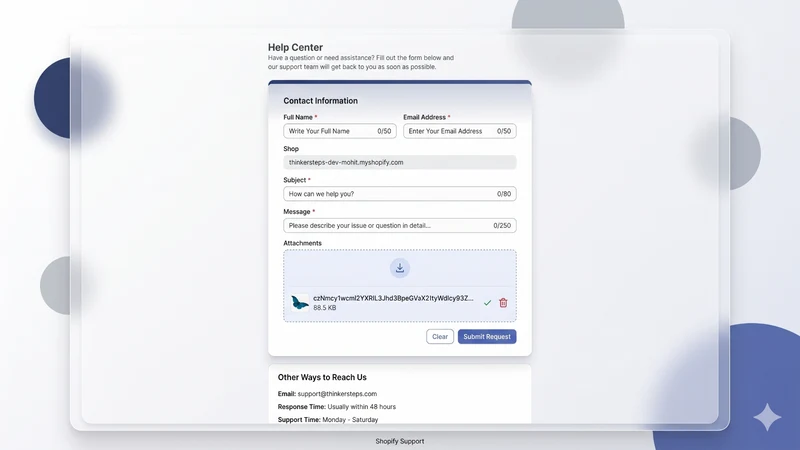This screenshot has width=800, height=450.
Task: Click the upload icon in Attachments area
Action: [x=399, y=268]
